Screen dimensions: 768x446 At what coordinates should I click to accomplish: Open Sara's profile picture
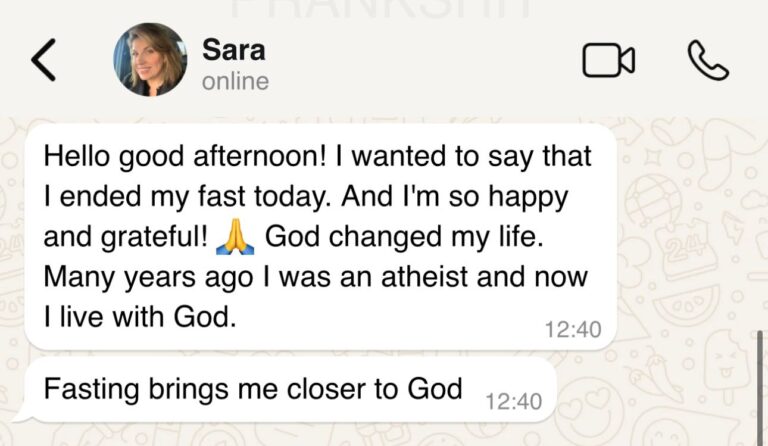pyautogui.click(x=150, y=60)
